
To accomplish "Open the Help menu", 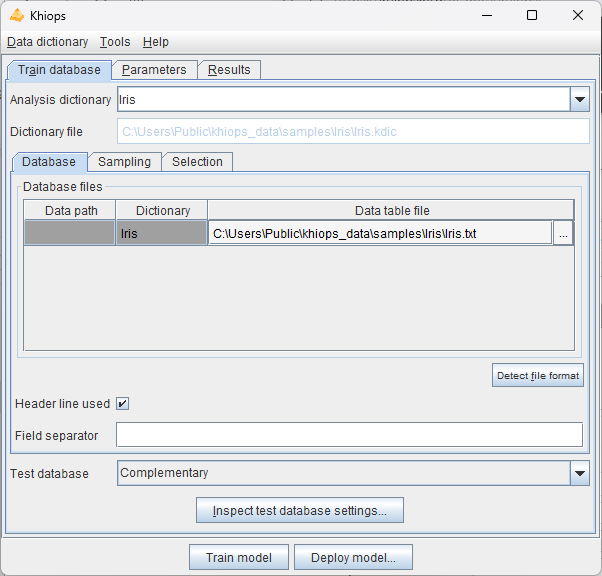I will 155,42.
